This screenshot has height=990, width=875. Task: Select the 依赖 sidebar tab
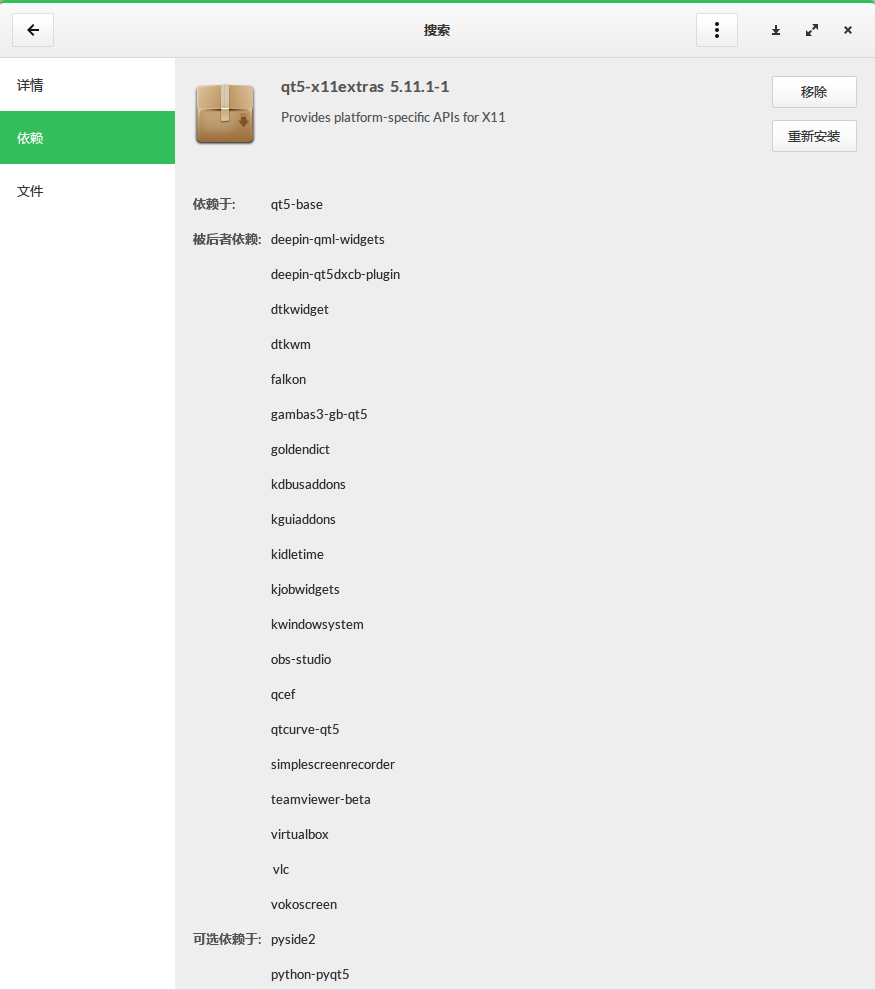87,138
